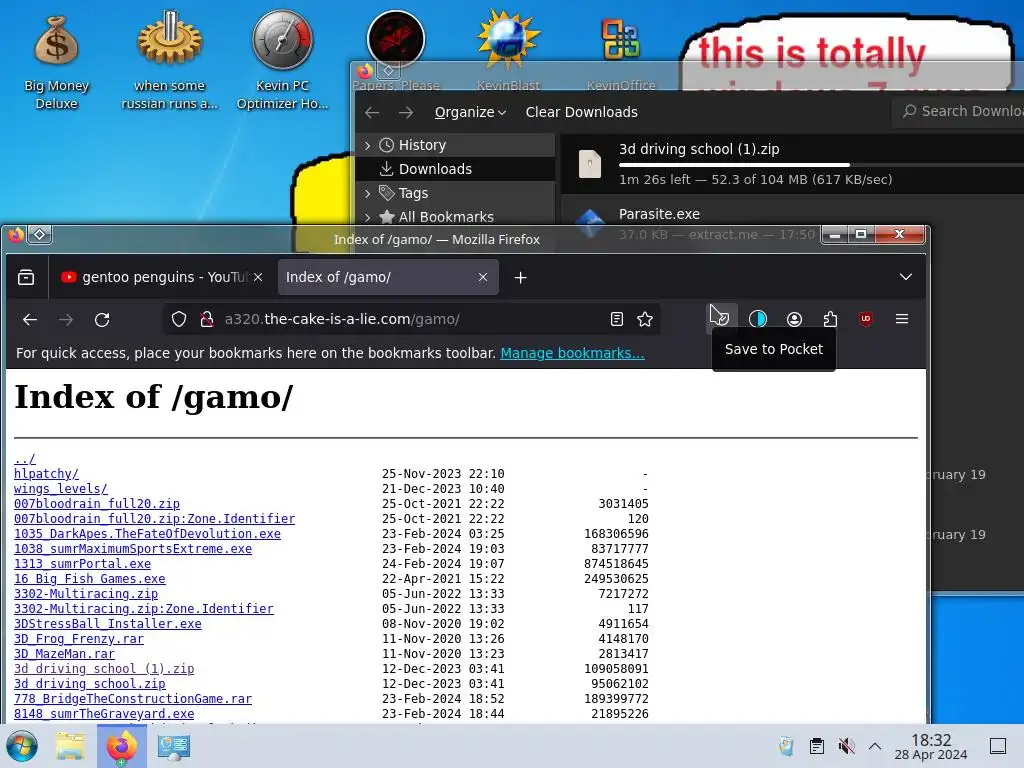Close the gentoo penguins YouTube tab
Viewport: 1024px width, 768px height.
click(258, 278)
